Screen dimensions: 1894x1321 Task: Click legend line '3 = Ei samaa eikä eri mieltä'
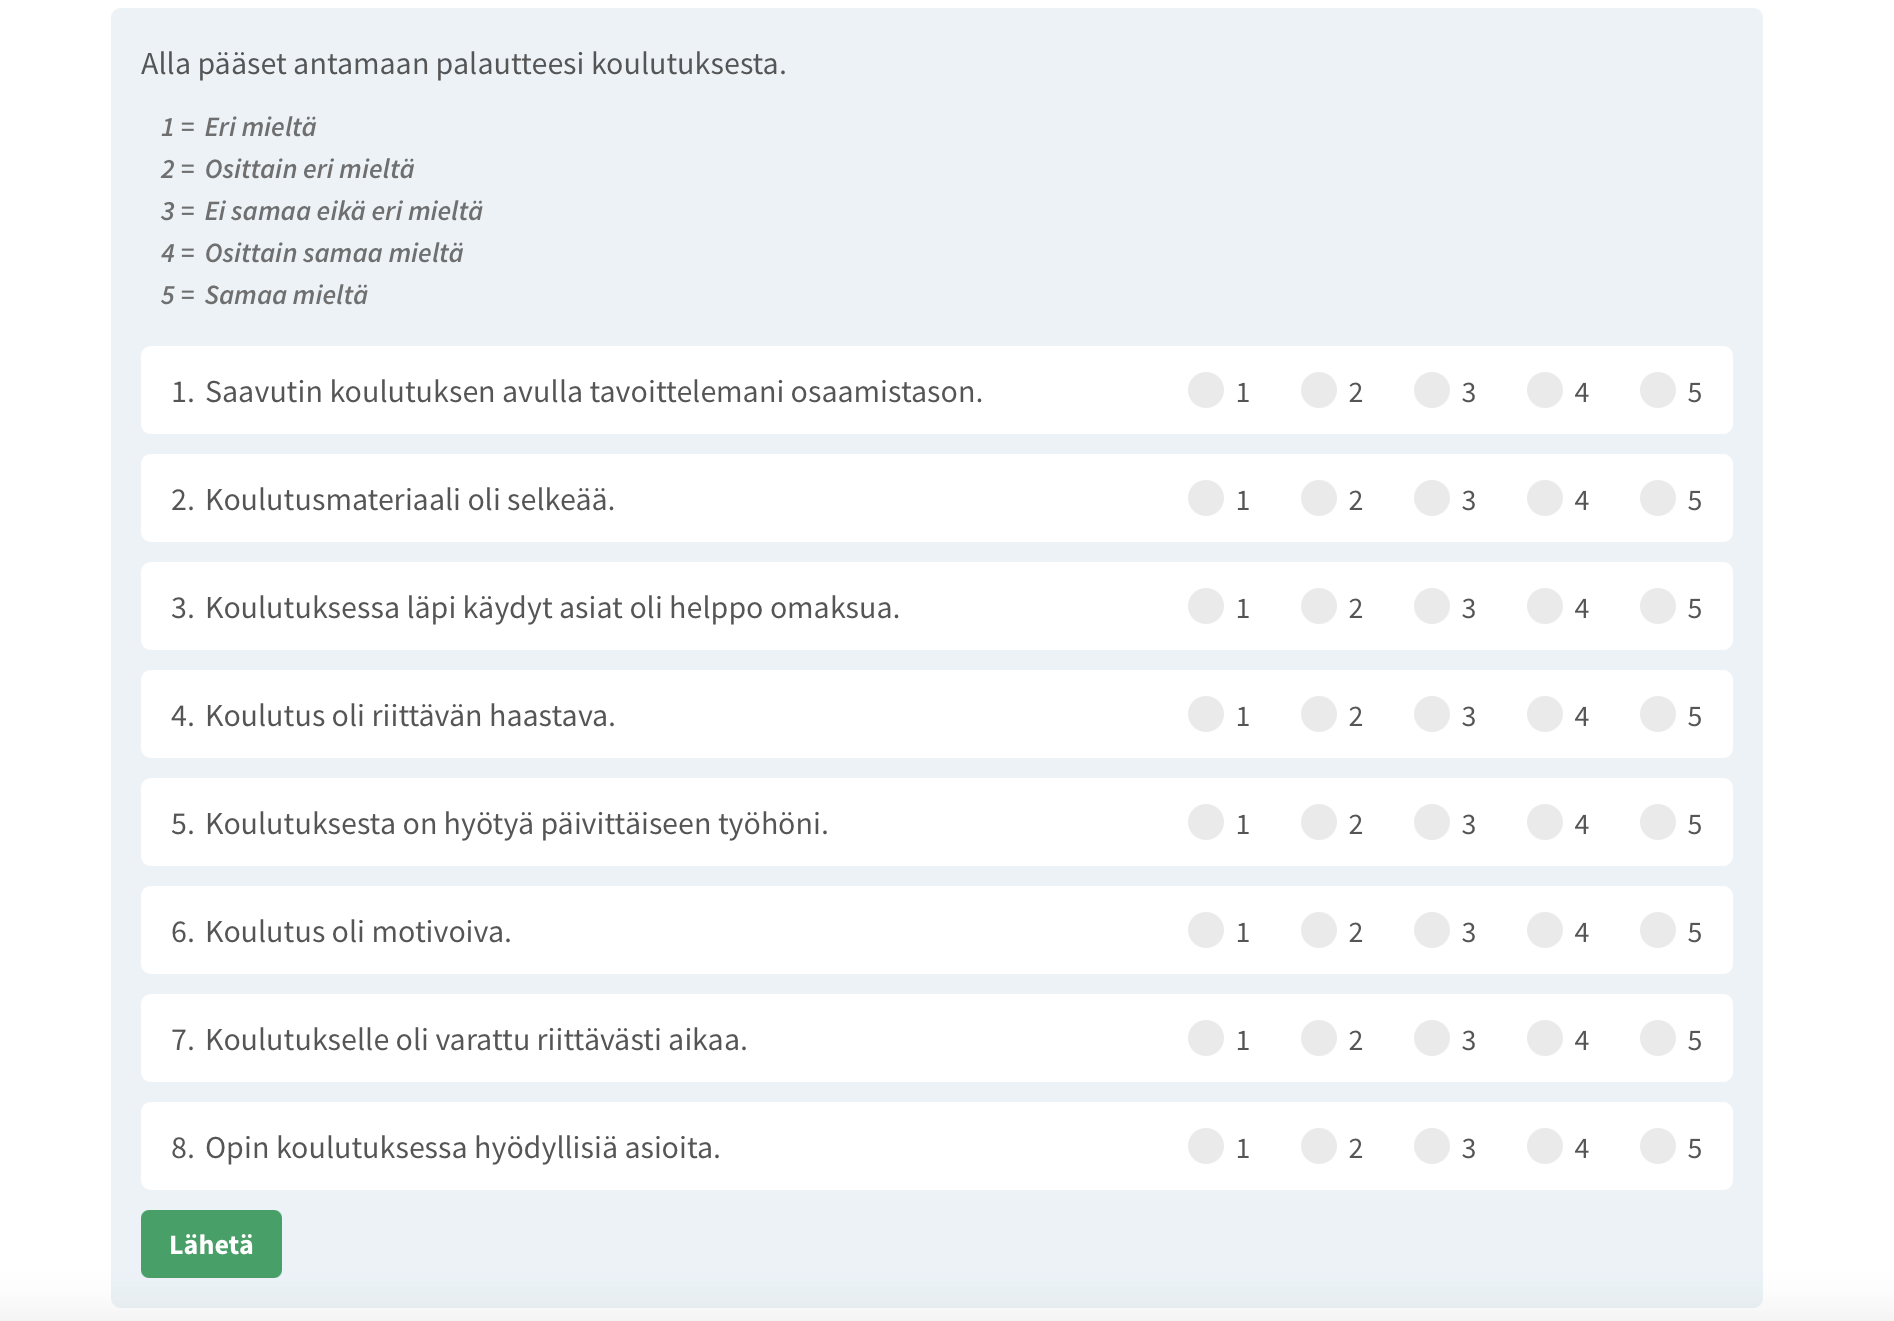coord(322,211)
